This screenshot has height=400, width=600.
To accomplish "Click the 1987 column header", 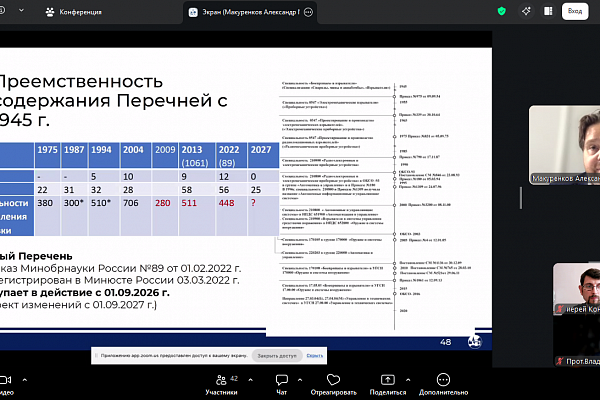I will pyautogui.click(x=74, y=155).
